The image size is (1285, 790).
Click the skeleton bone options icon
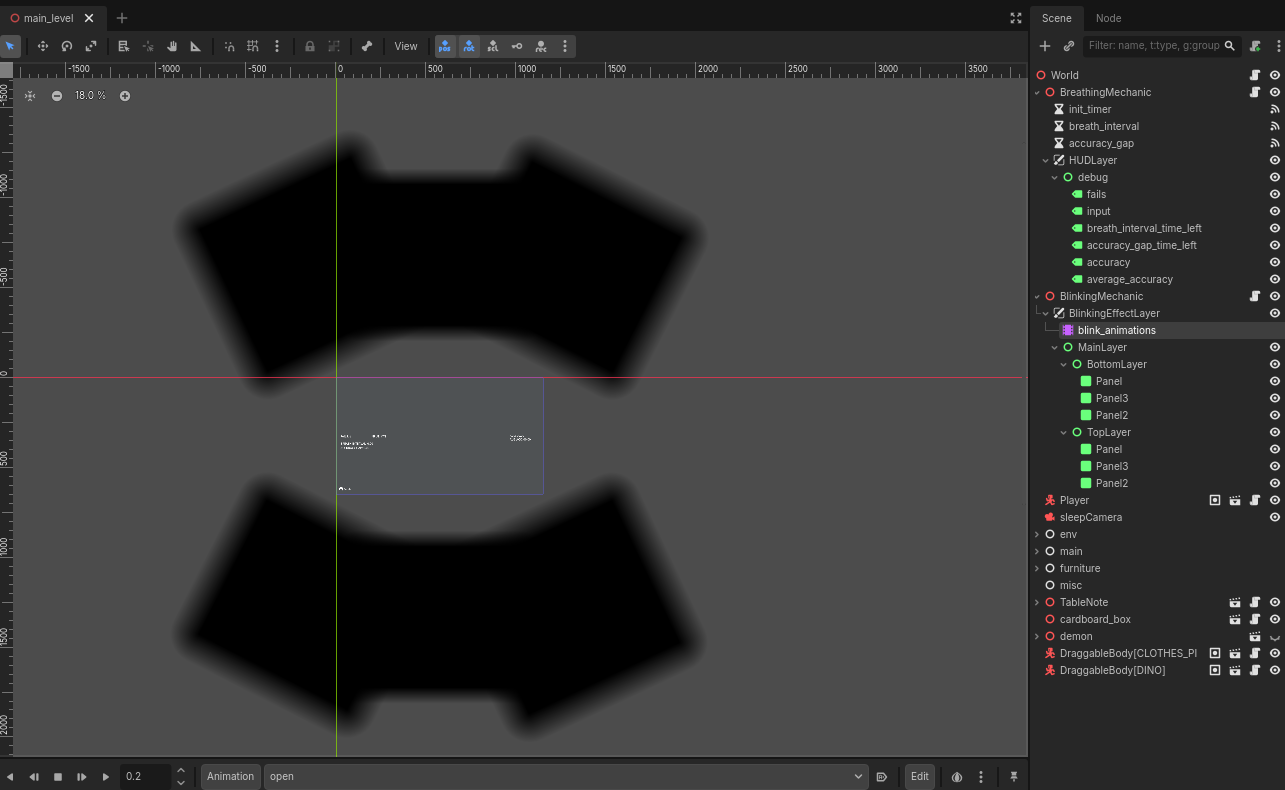point(367,46)
